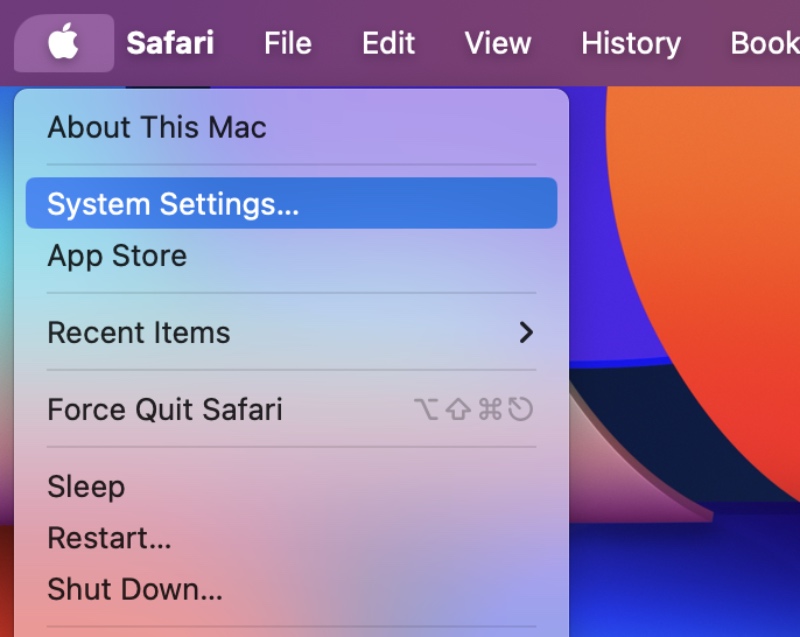Select Restart… in the Apple menu
The height and width of the screenshot is (637, 800).
(x=109, y=539)
